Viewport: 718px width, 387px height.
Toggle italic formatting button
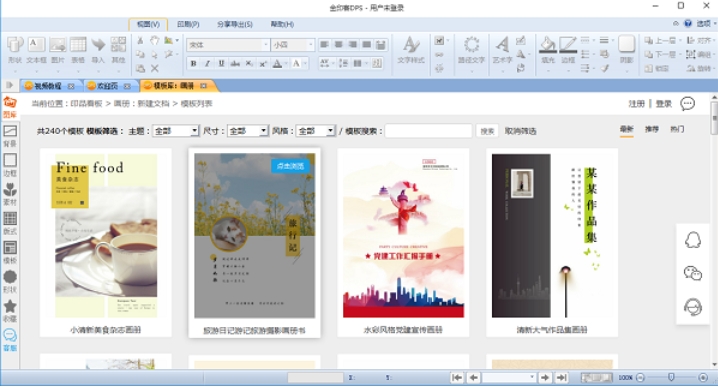[207, 64]
